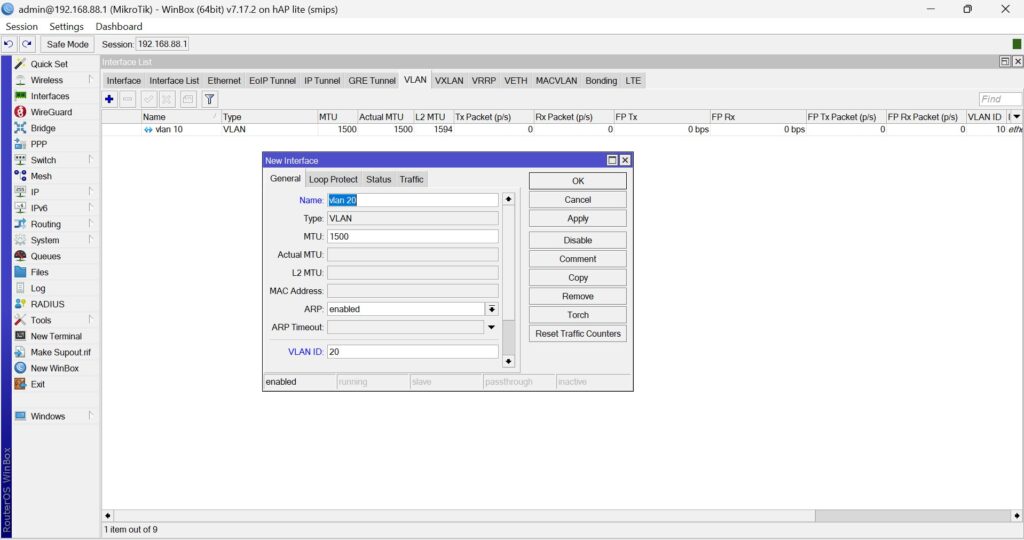
Task: Open the System menu
Action: coord(44,240)
